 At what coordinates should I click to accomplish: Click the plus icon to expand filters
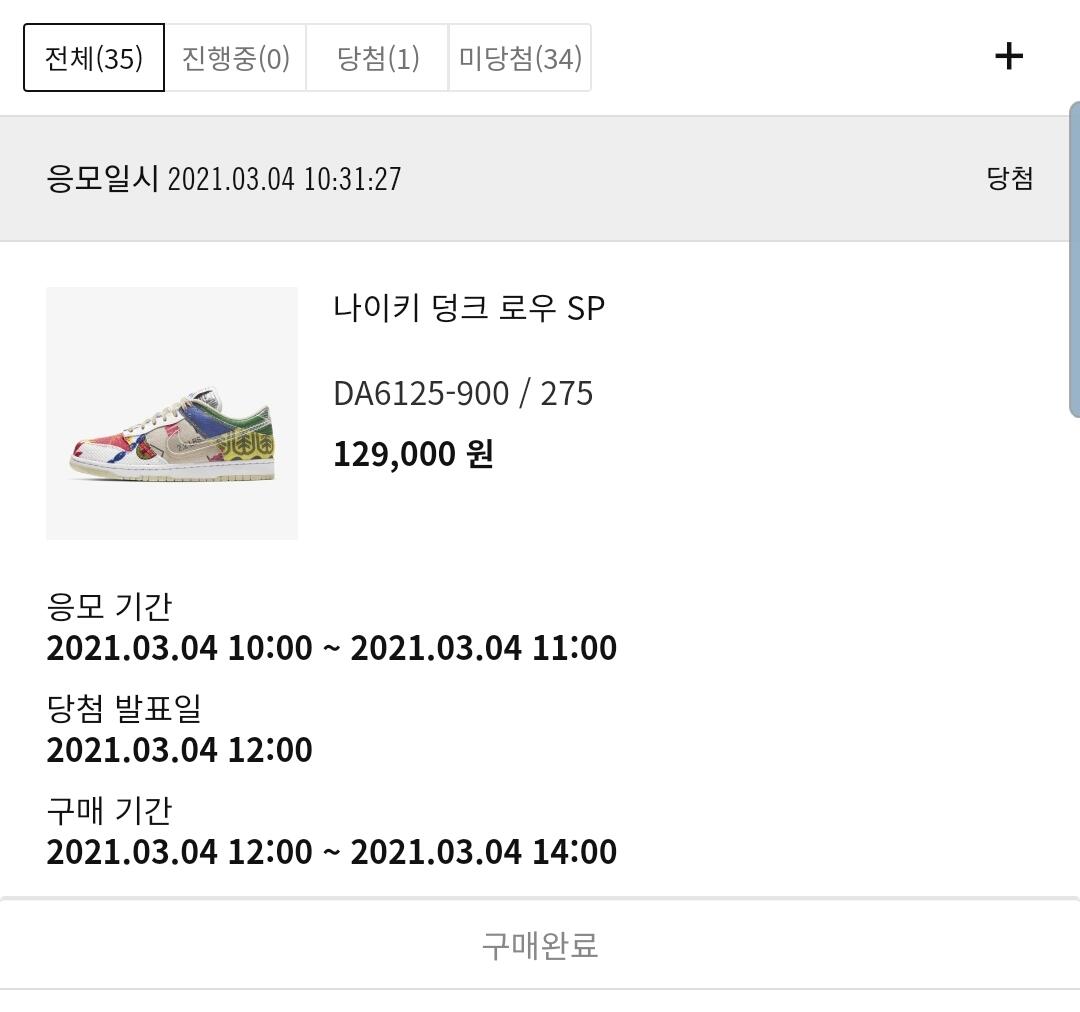pos(1008,56)
